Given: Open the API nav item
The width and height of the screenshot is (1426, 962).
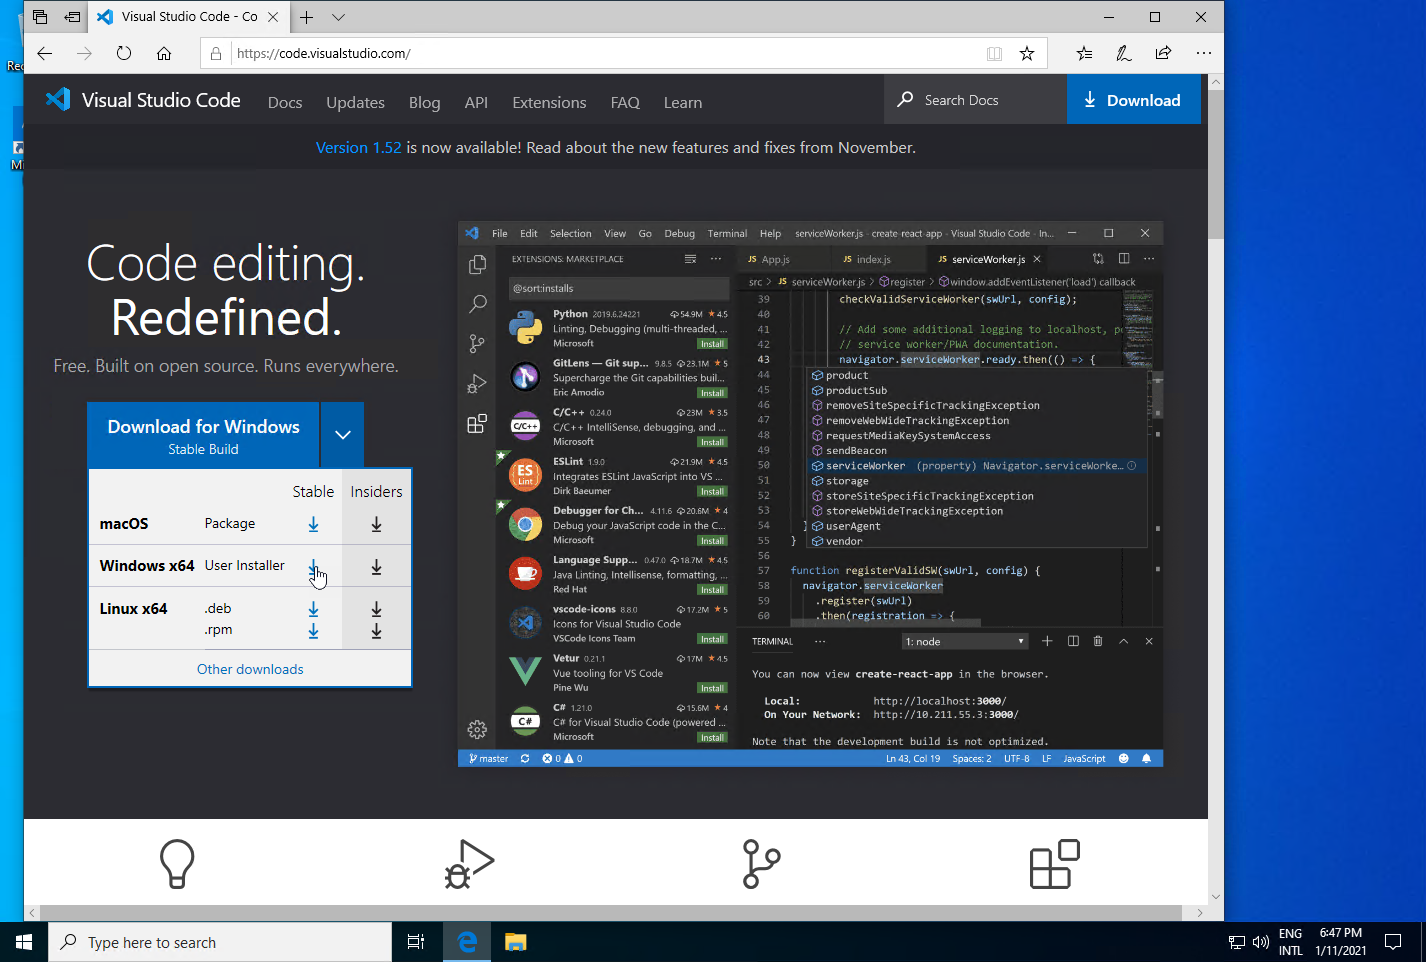Looking at the screenshot, I should (x=476, y=102).
